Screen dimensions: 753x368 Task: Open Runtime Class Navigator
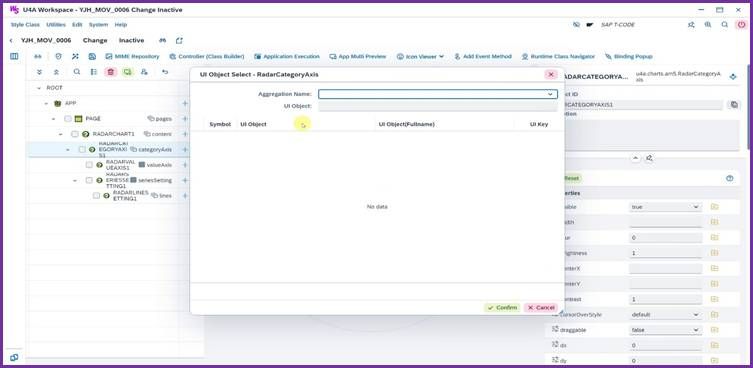(558, 56)
